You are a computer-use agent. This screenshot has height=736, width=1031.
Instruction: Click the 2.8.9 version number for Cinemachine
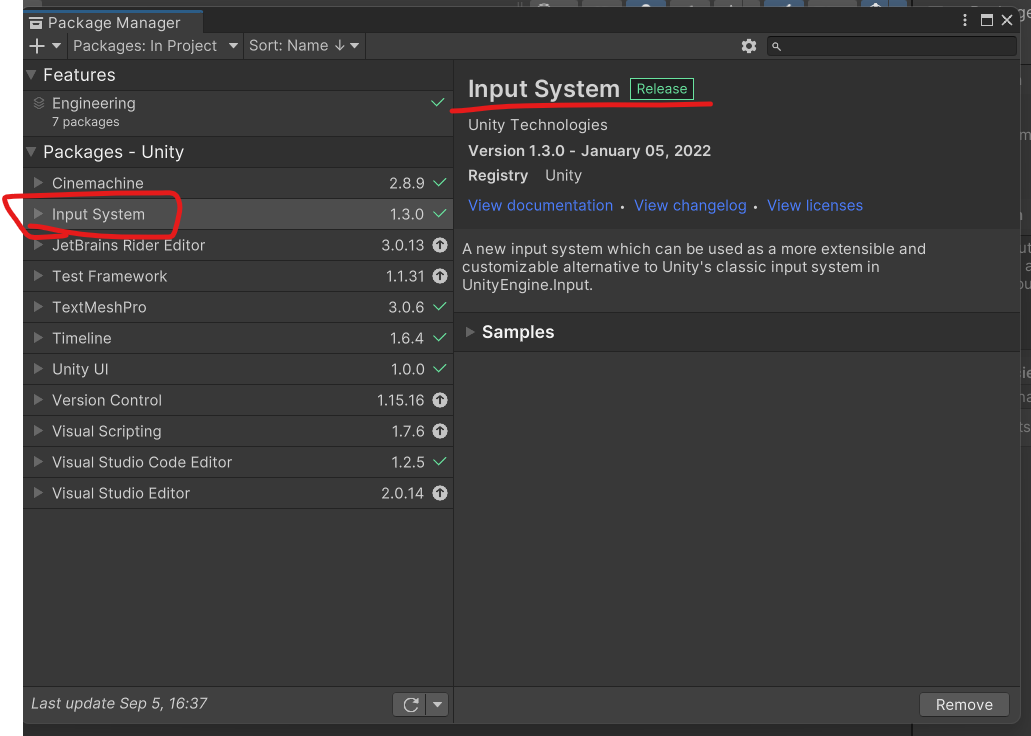tap(406, 184)
